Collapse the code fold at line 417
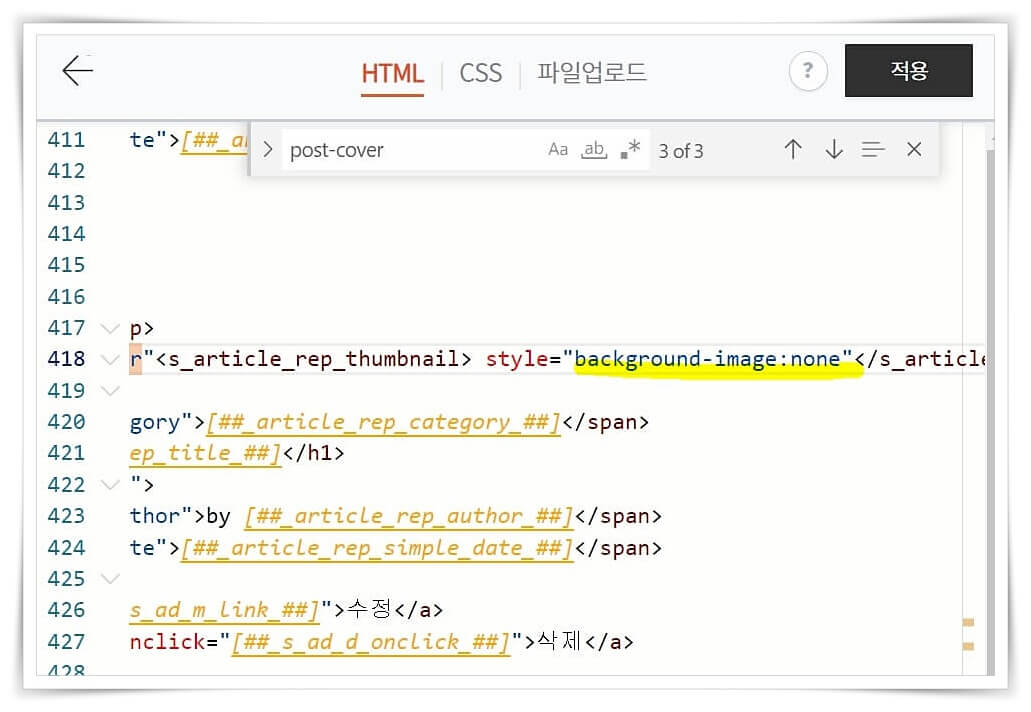This screenshot has height=712, width=1031. [x=110, y=327]
